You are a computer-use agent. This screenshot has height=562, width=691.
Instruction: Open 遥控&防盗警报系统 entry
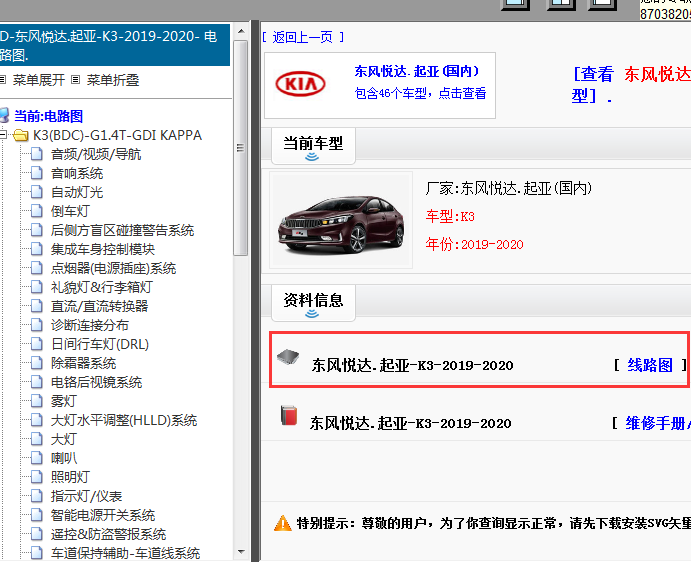pos(108,534)
